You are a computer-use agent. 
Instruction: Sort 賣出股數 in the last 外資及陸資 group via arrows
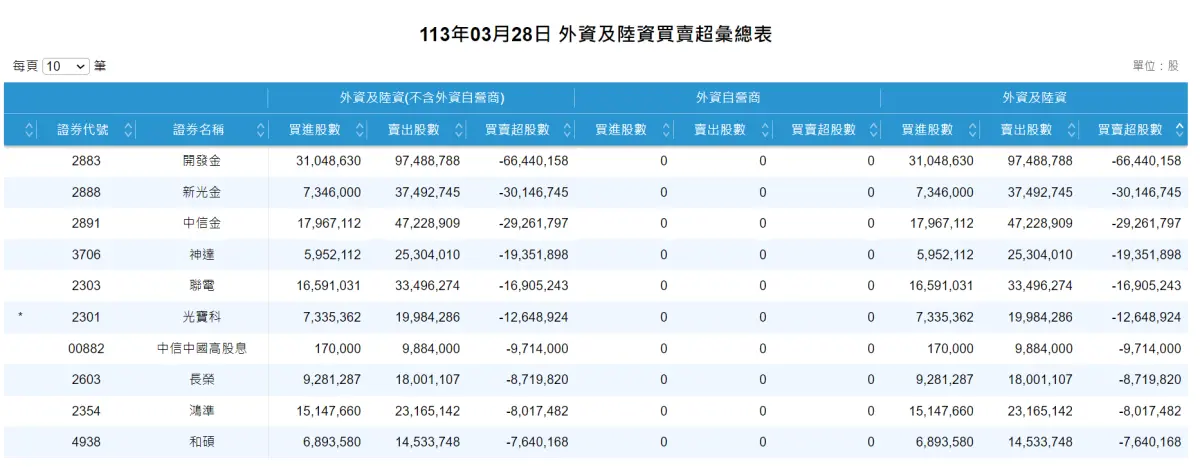(x=1072, y=130)
